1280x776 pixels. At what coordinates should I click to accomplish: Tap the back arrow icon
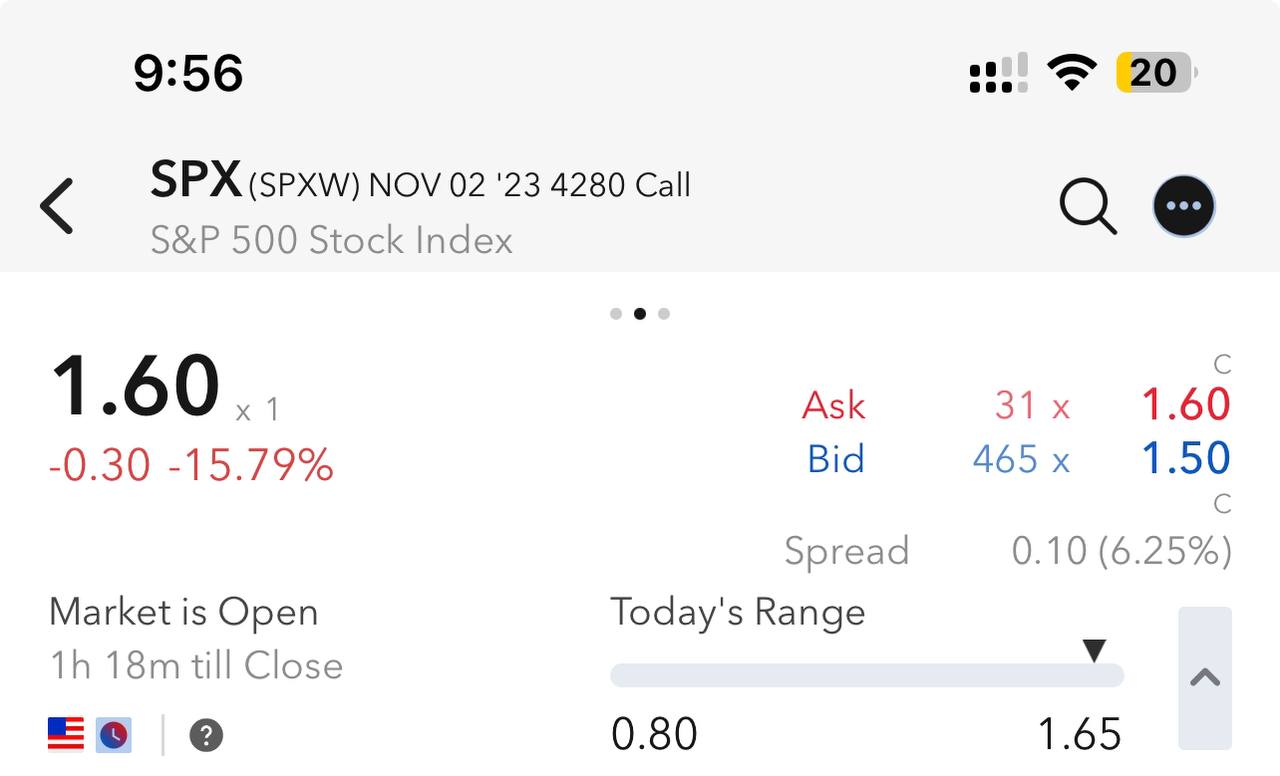[x=57, y=206]
